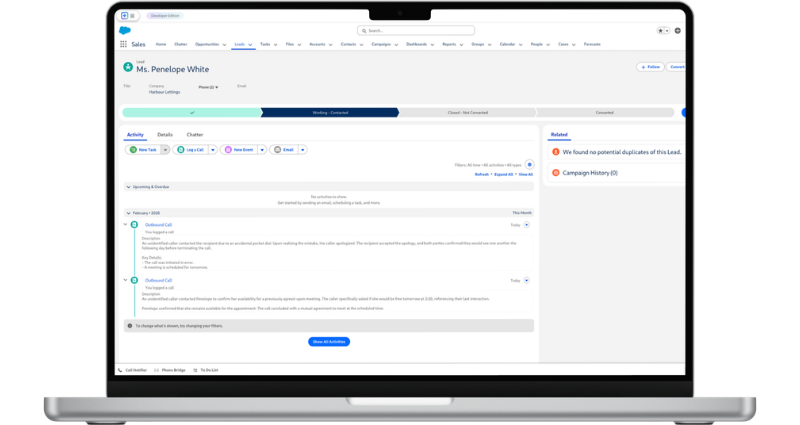Open Chatter in the top navigation bar
Viewport: 800px width, 425px height.
(x=181, y=44)
